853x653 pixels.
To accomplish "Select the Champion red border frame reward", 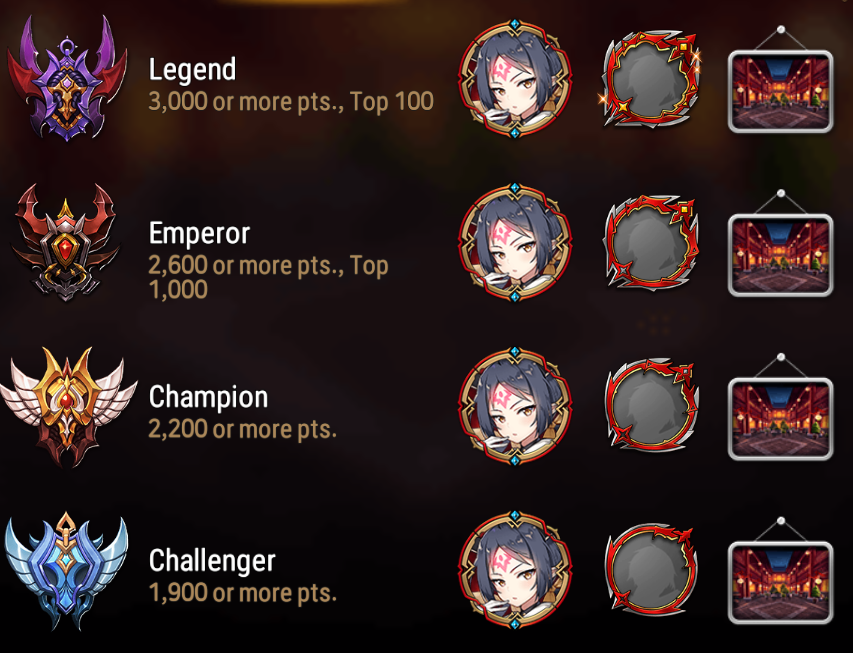I will [651, 406].
